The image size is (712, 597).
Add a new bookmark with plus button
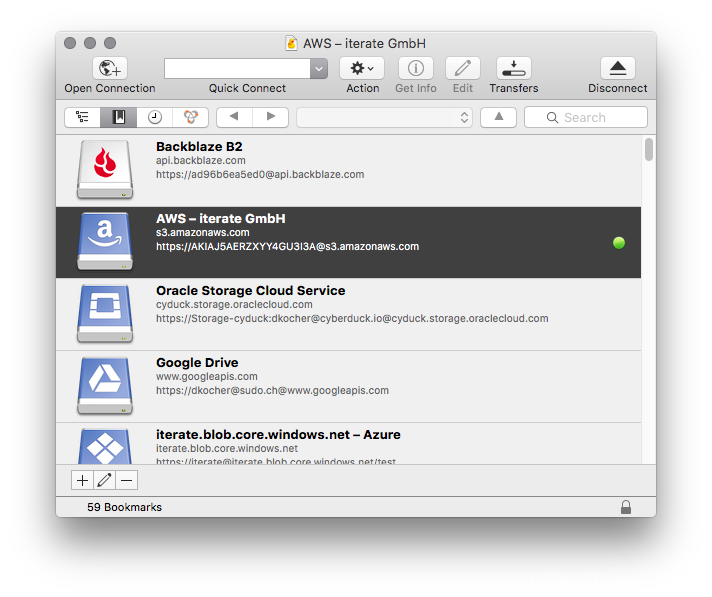coord(82,480)
